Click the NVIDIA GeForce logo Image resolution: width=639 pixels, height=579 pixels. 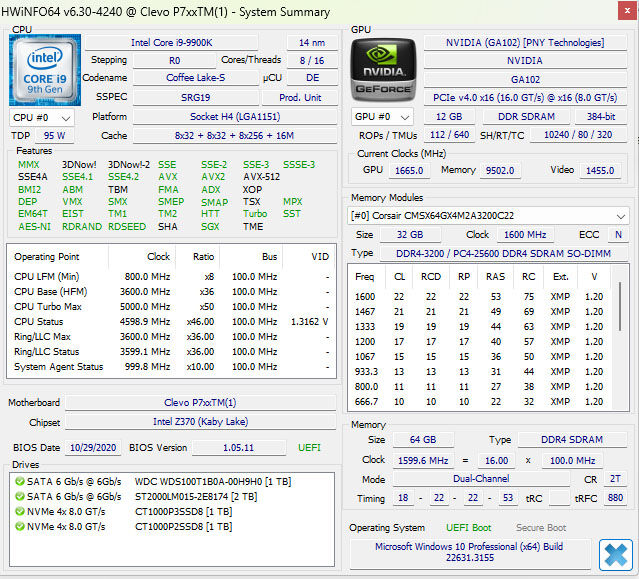383,70
